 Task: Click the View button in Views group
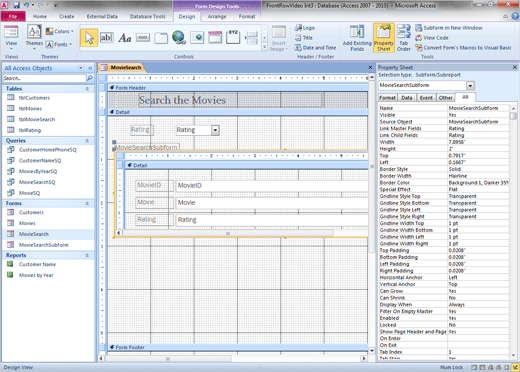11,37
